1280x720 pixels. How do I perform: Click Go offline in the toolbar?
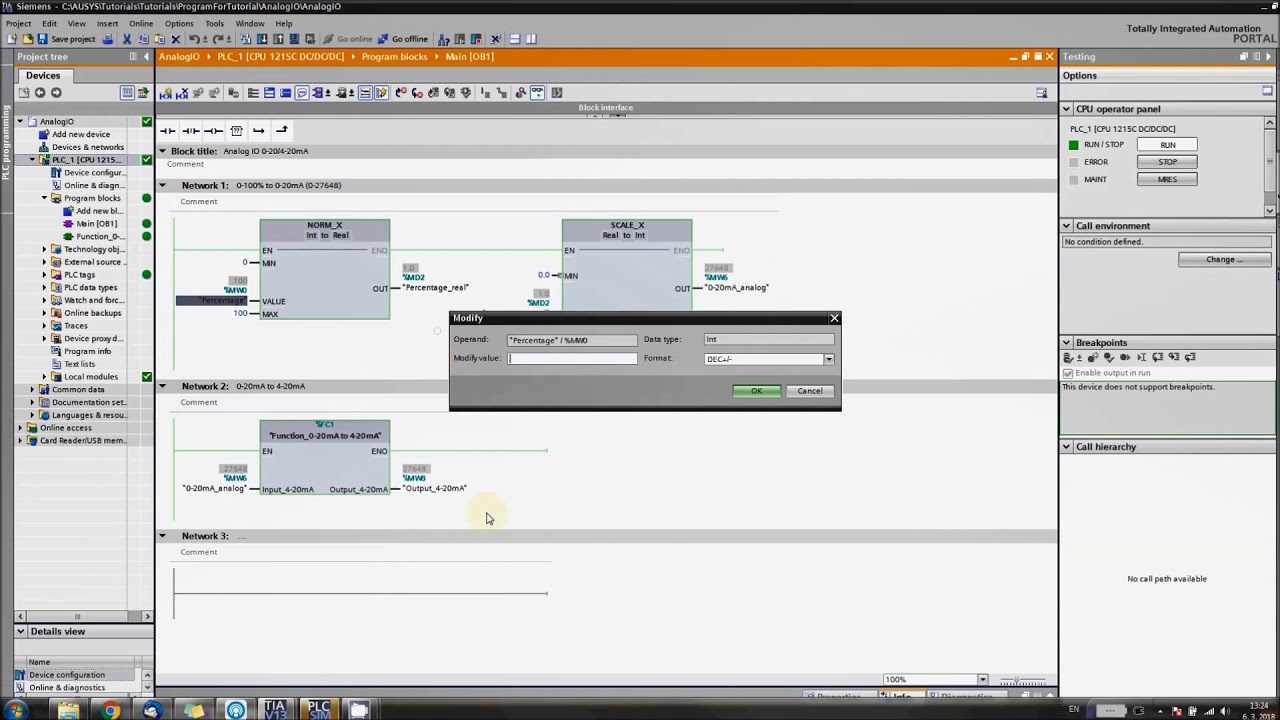click(404, 39)
